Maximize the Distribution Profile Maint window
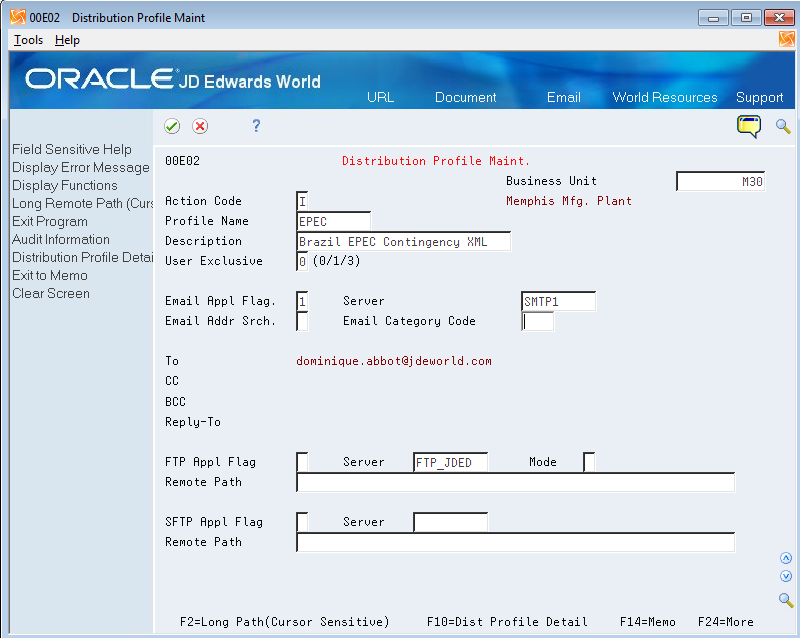Screen dimensions: 800x638 pyautogui.click(x=746, y=18)
